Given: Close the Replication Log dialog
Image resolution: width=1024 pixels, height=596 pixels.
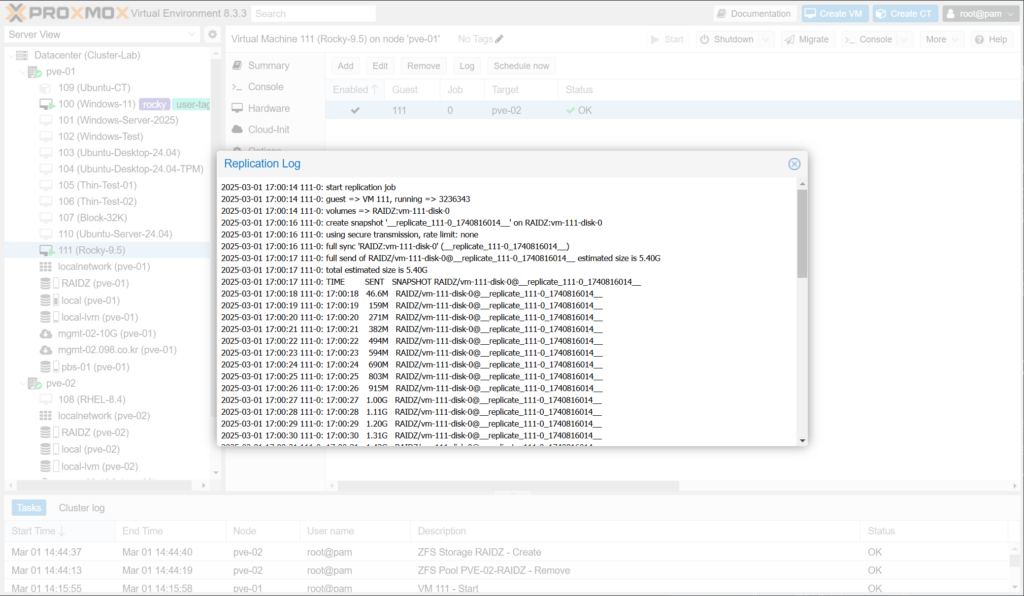Looking at the screenshot, I should (x=794, y=164).
